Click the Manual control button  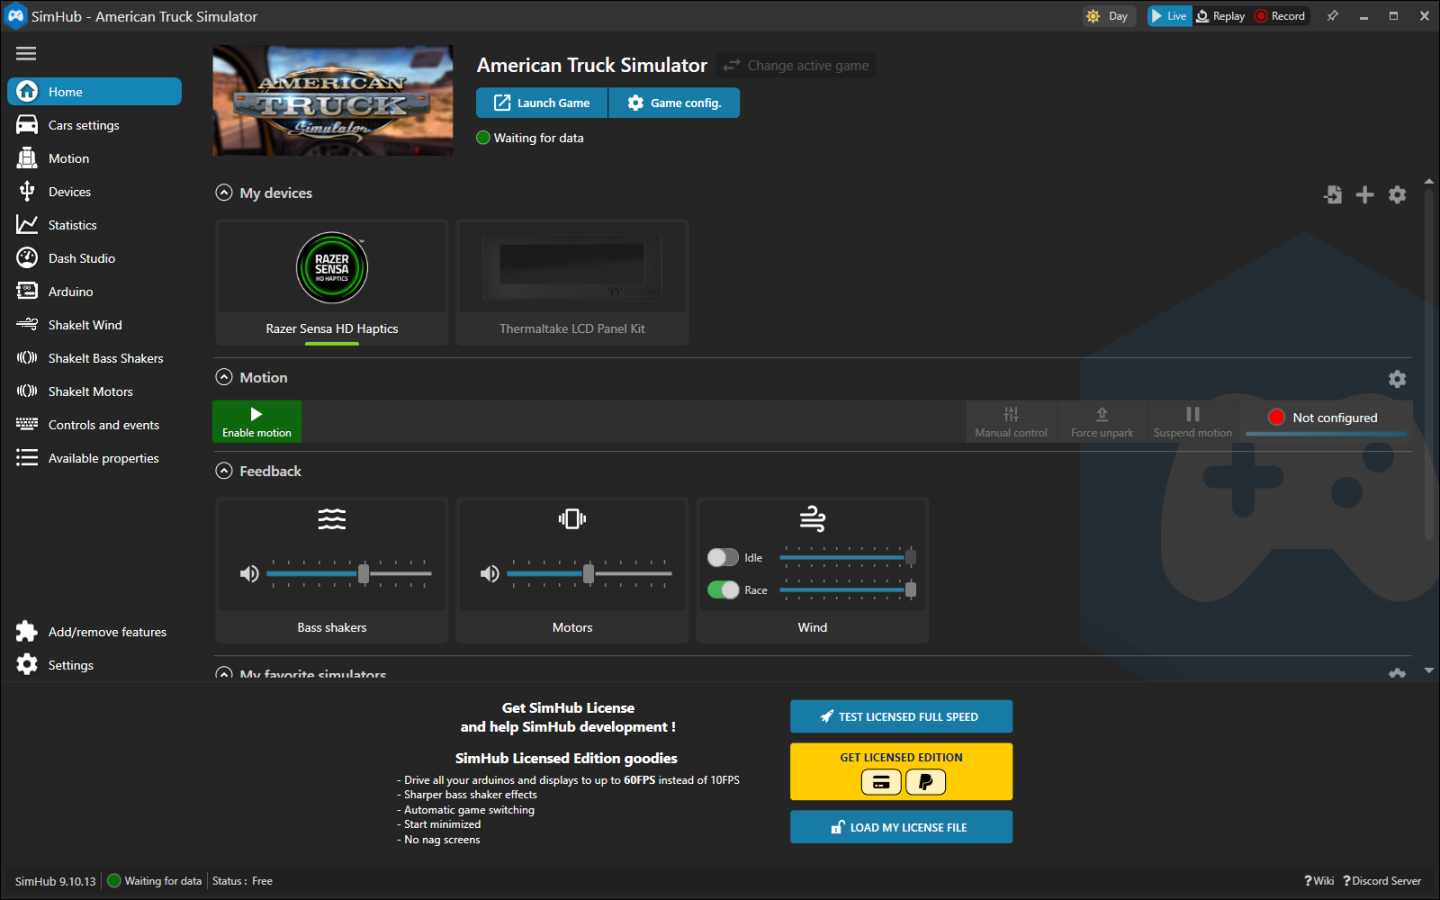[x=1011, y=422]
